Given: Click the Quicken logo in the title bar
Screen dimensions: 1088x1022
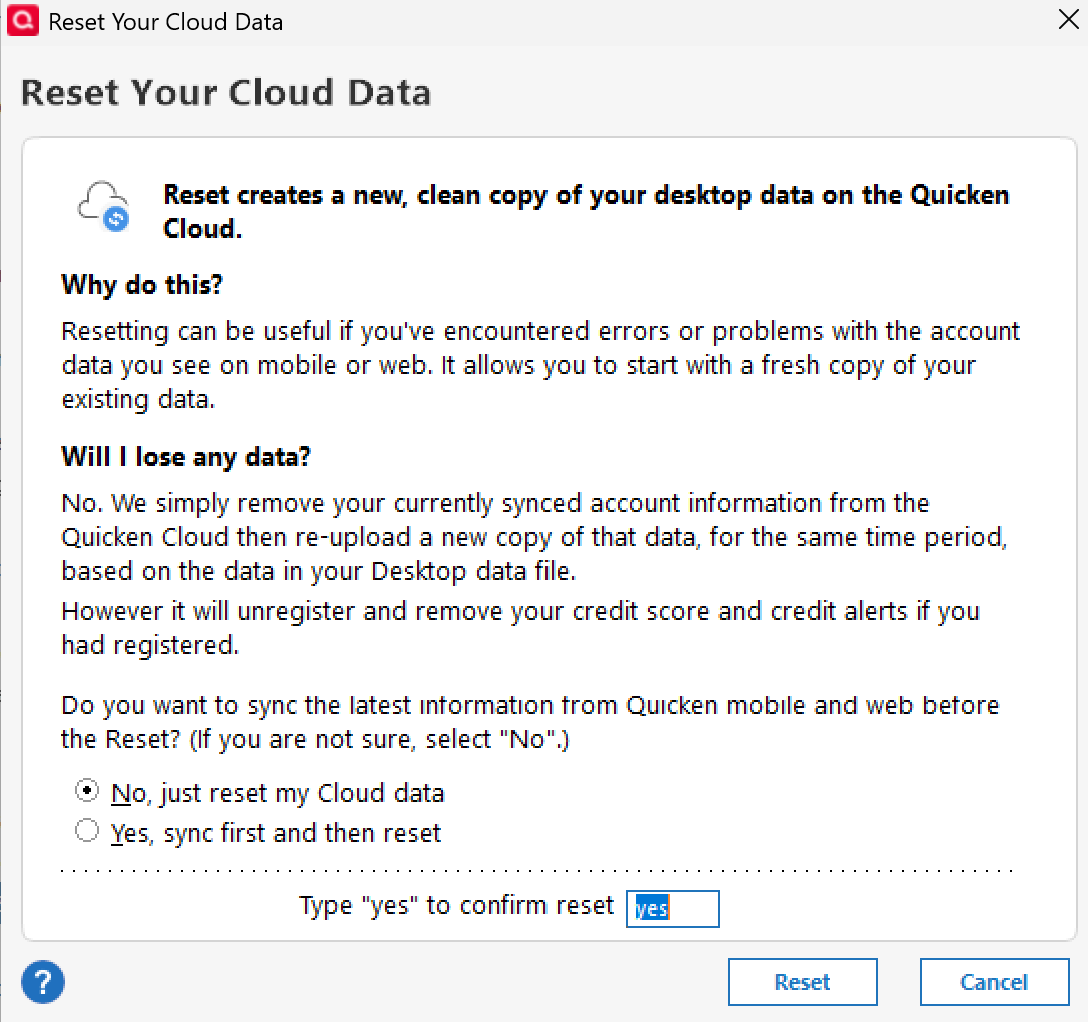Looking at the screenshot, I should click(x=22, y=21).
